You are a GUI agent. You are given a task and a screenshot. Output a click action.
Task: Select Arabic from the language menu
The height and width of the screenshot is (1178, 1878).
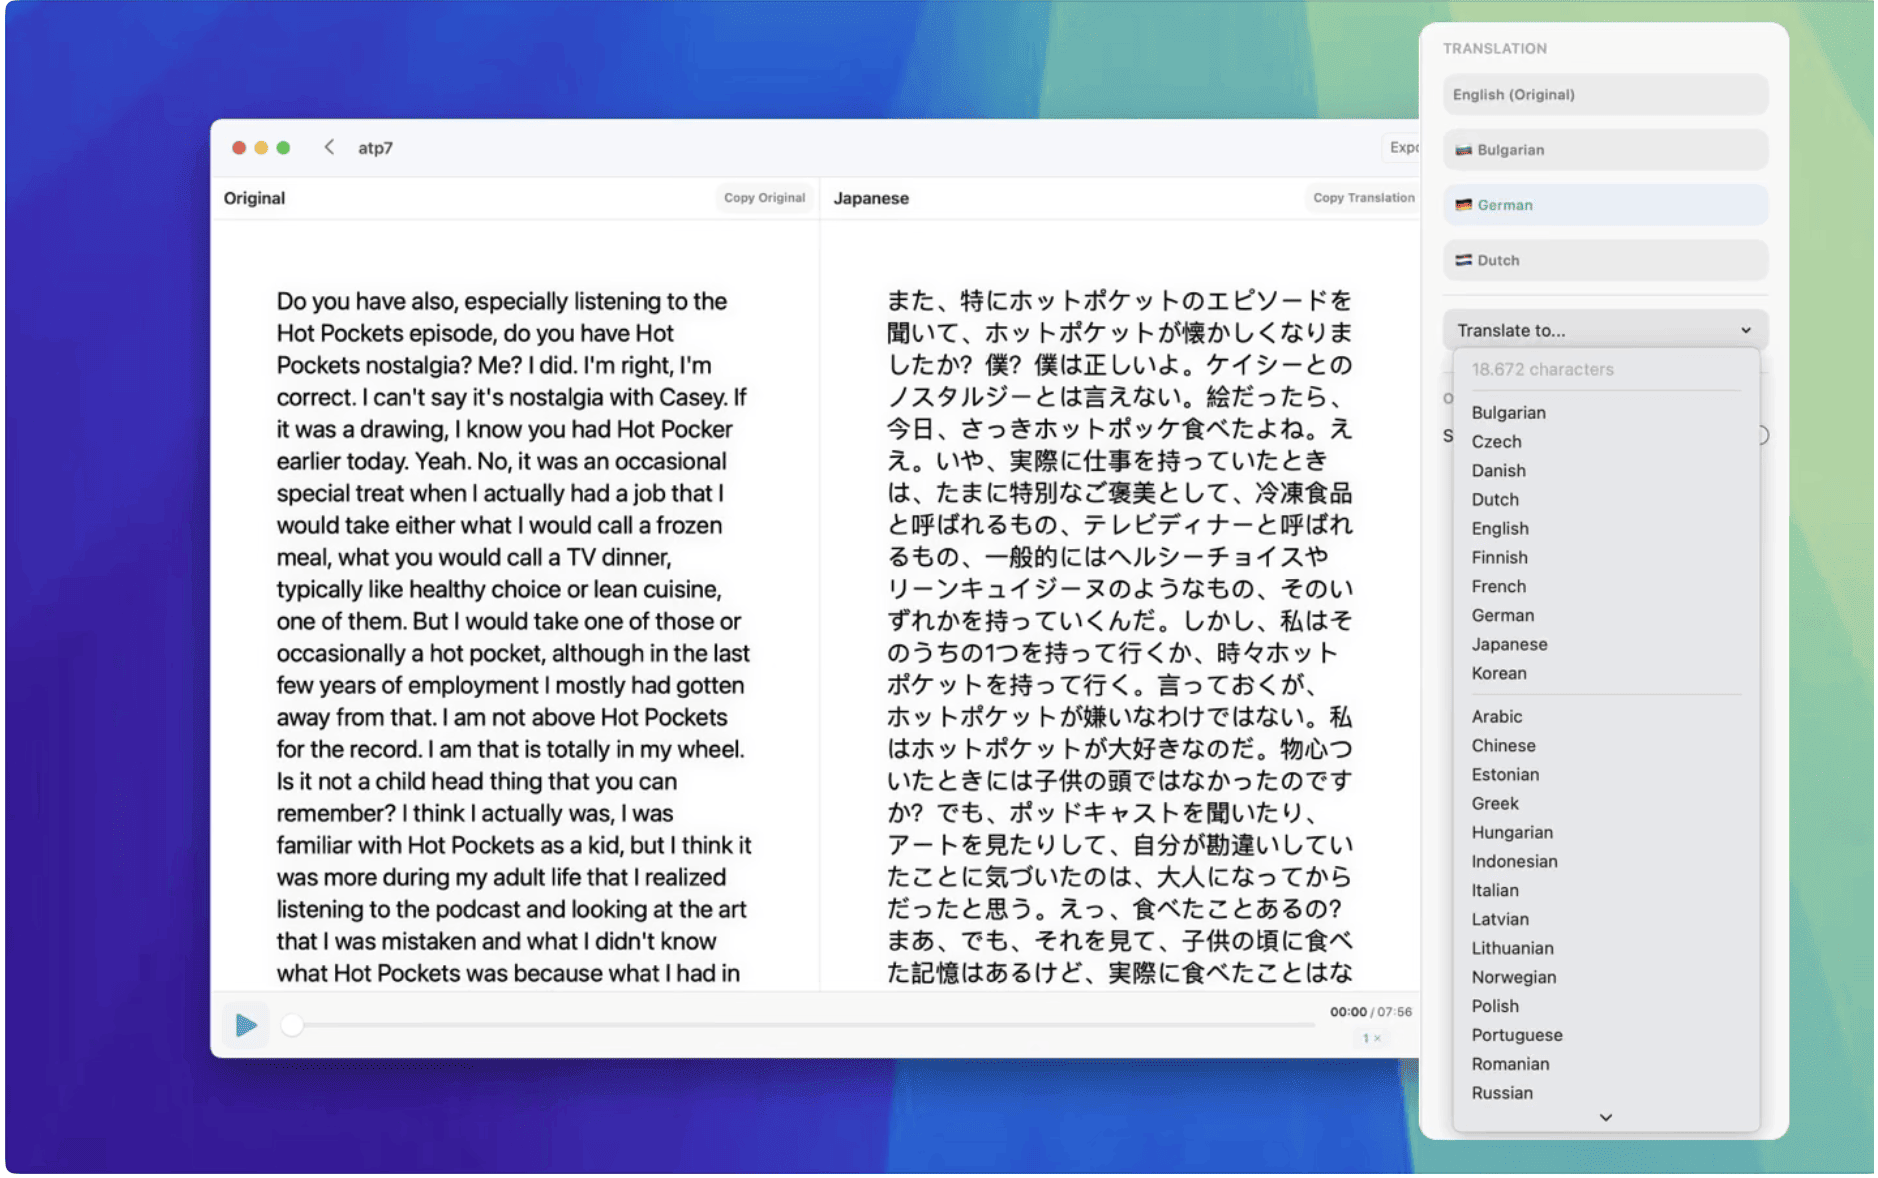point(1496,716)
